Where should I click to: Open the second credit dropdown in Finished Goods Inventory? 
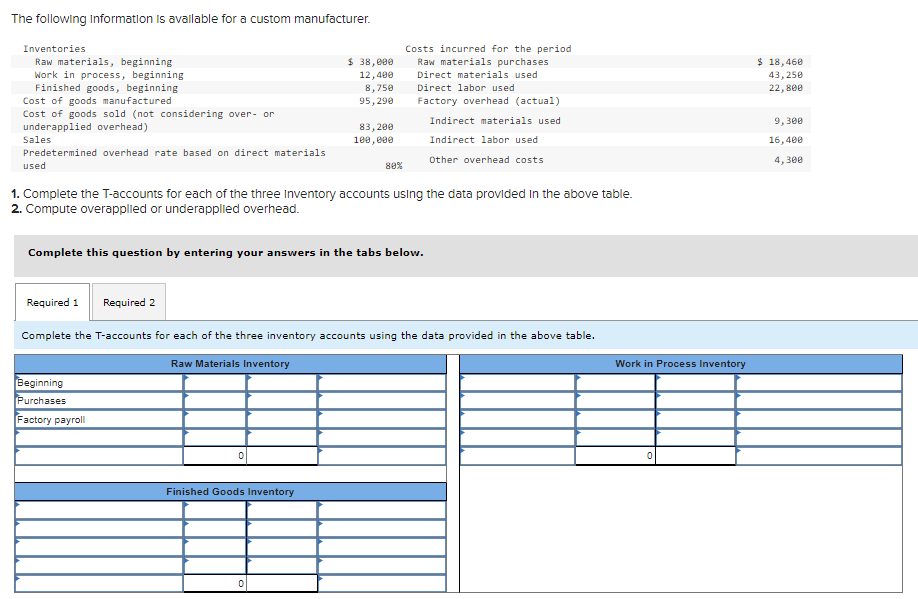pyautogui.click(x=249, y=523)
